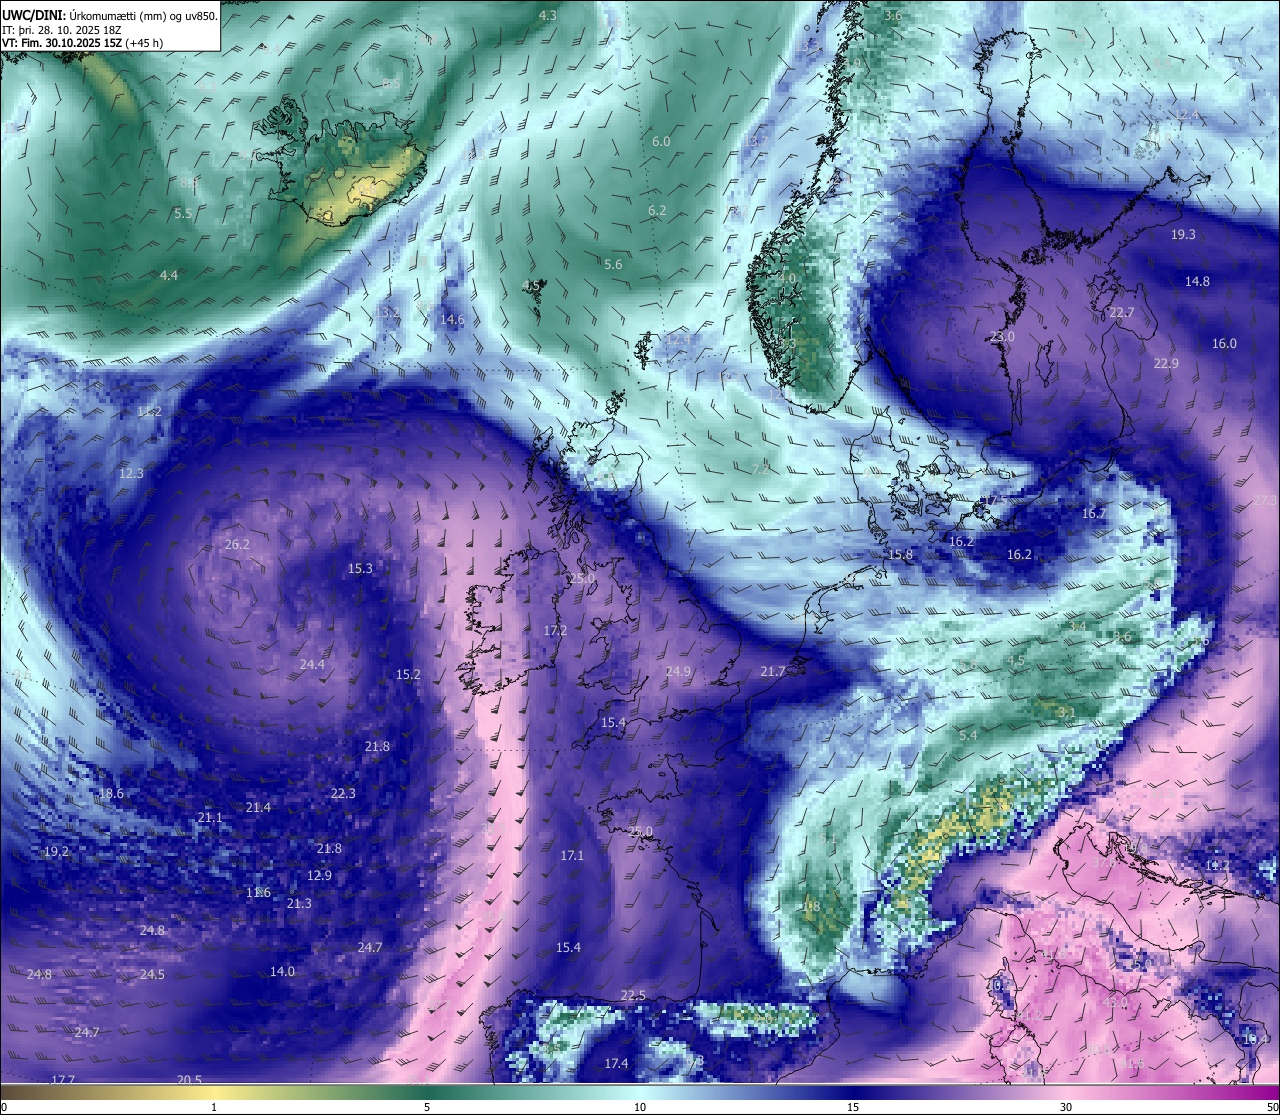Image resolution: width=1280 pixels, height=1115 pixels.
Task: Click the 23.0 value over the Baltic
Action: click(x=1002, y=337)
